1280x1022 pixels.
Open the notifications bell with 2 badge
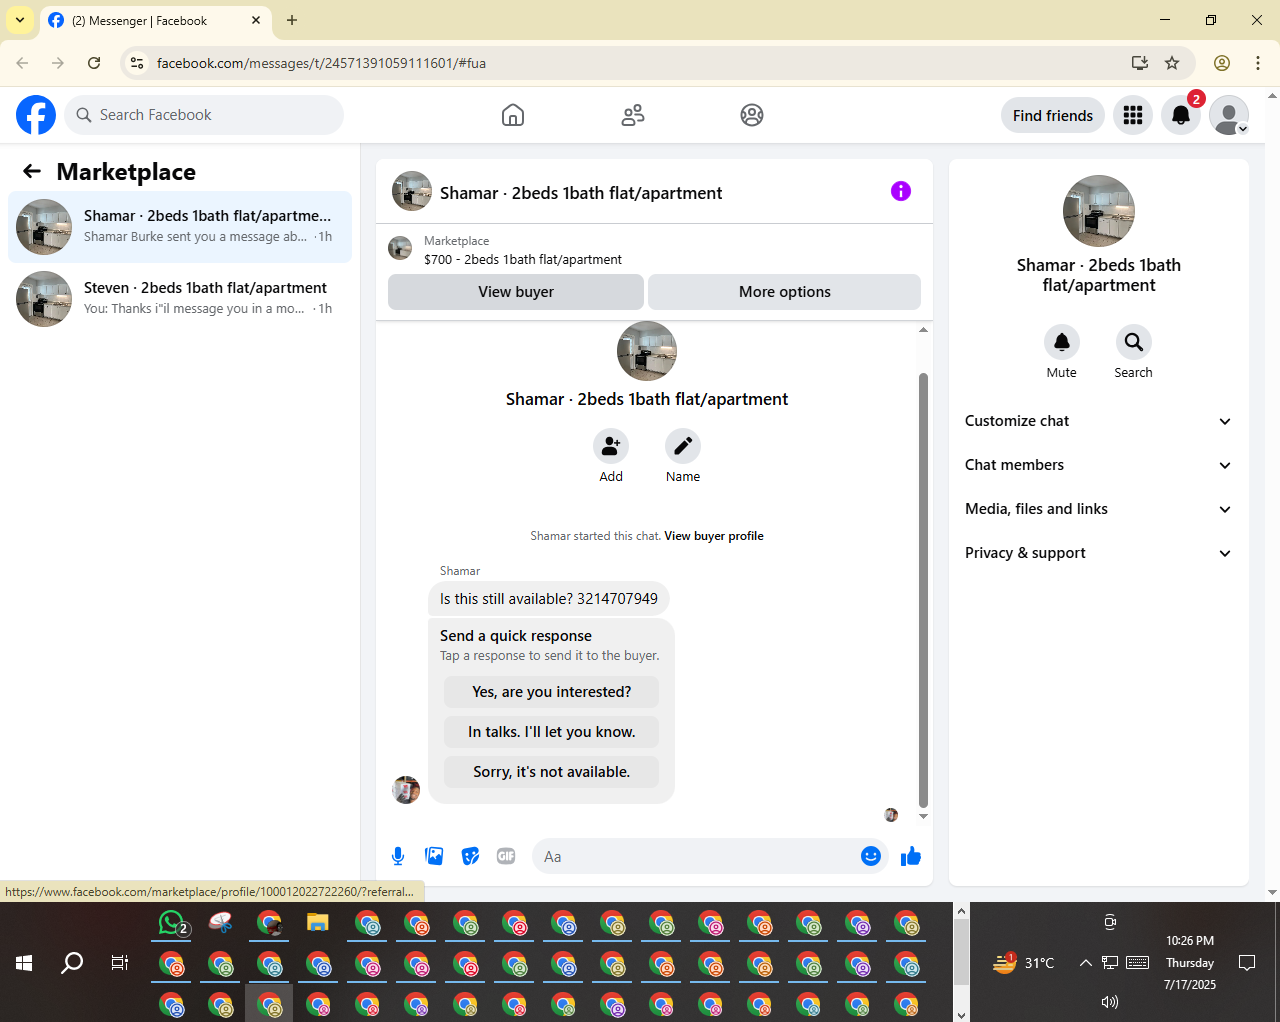tap(1181, 115)
